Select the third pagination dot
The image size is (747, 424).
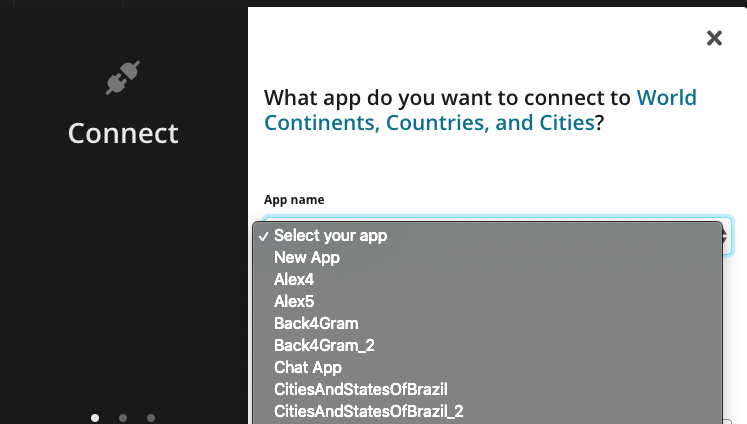tap(151, 418)
